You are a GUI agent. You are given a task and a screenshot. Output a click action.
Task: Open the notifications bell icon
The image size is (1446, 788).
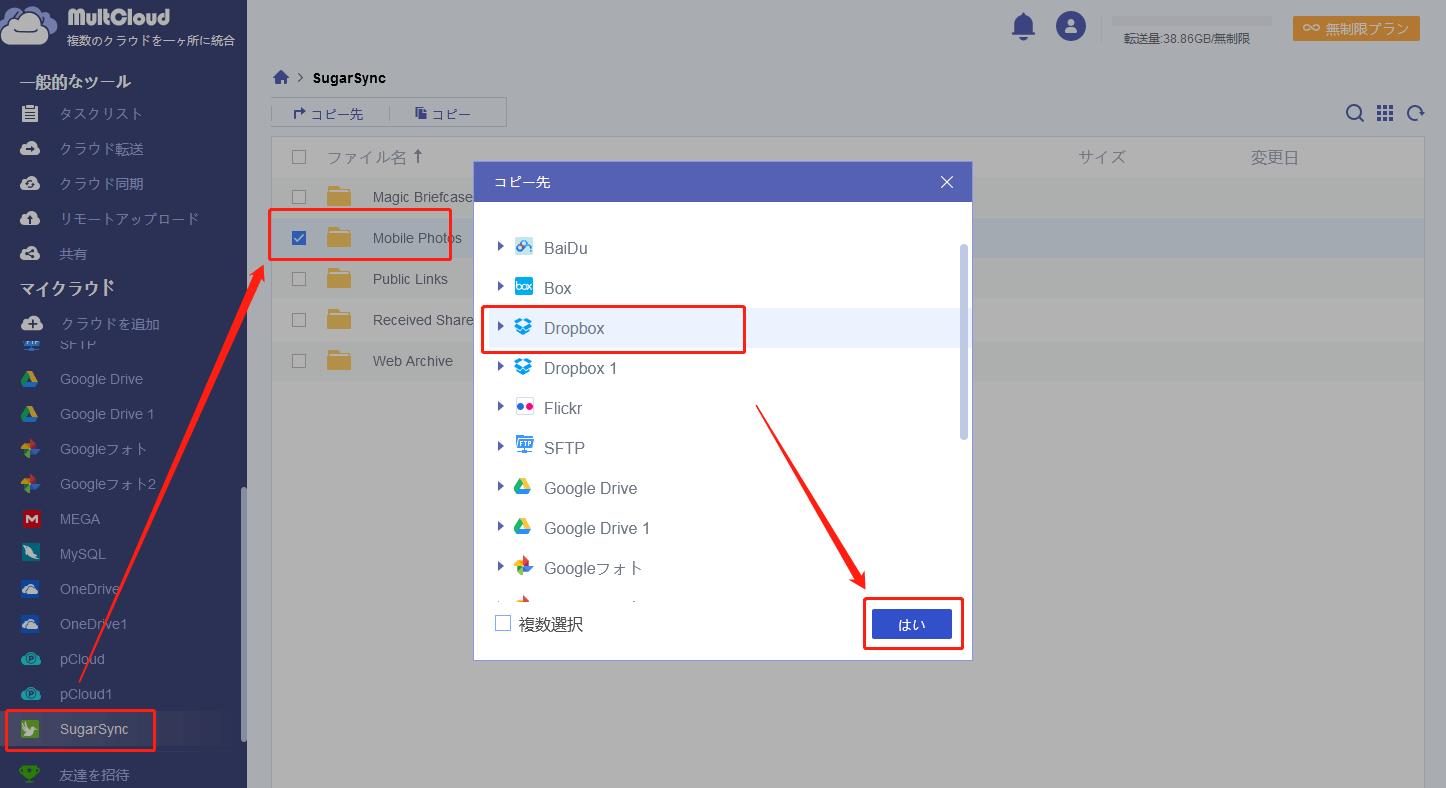(1023, 27)
